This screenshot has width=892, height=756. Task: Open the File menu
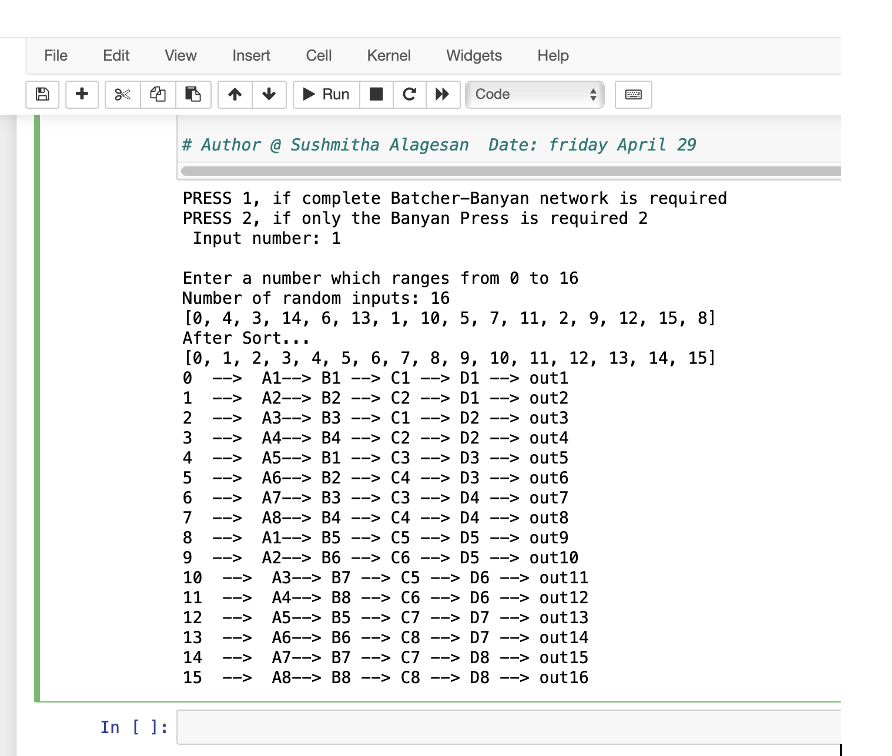[x=55, y=56]
